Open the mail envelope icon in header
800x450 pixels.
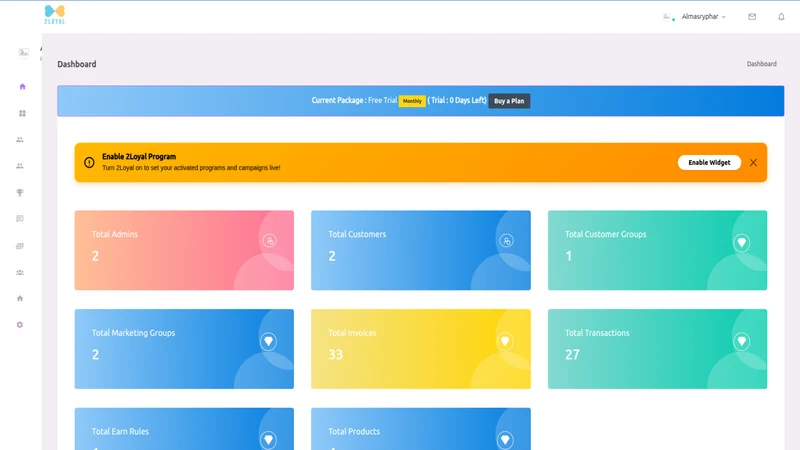752,17
